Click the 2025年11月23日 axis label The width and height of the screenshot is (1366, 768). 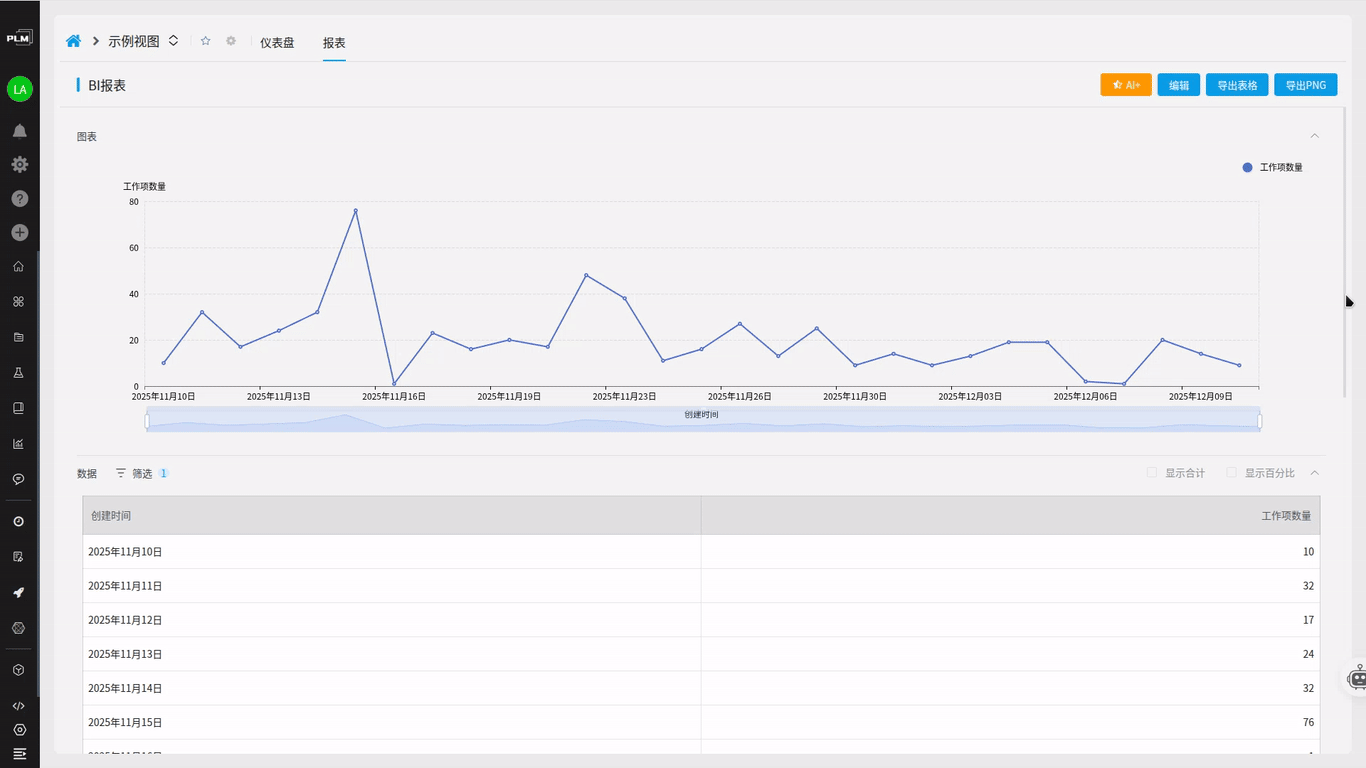[x=624, y=397]
